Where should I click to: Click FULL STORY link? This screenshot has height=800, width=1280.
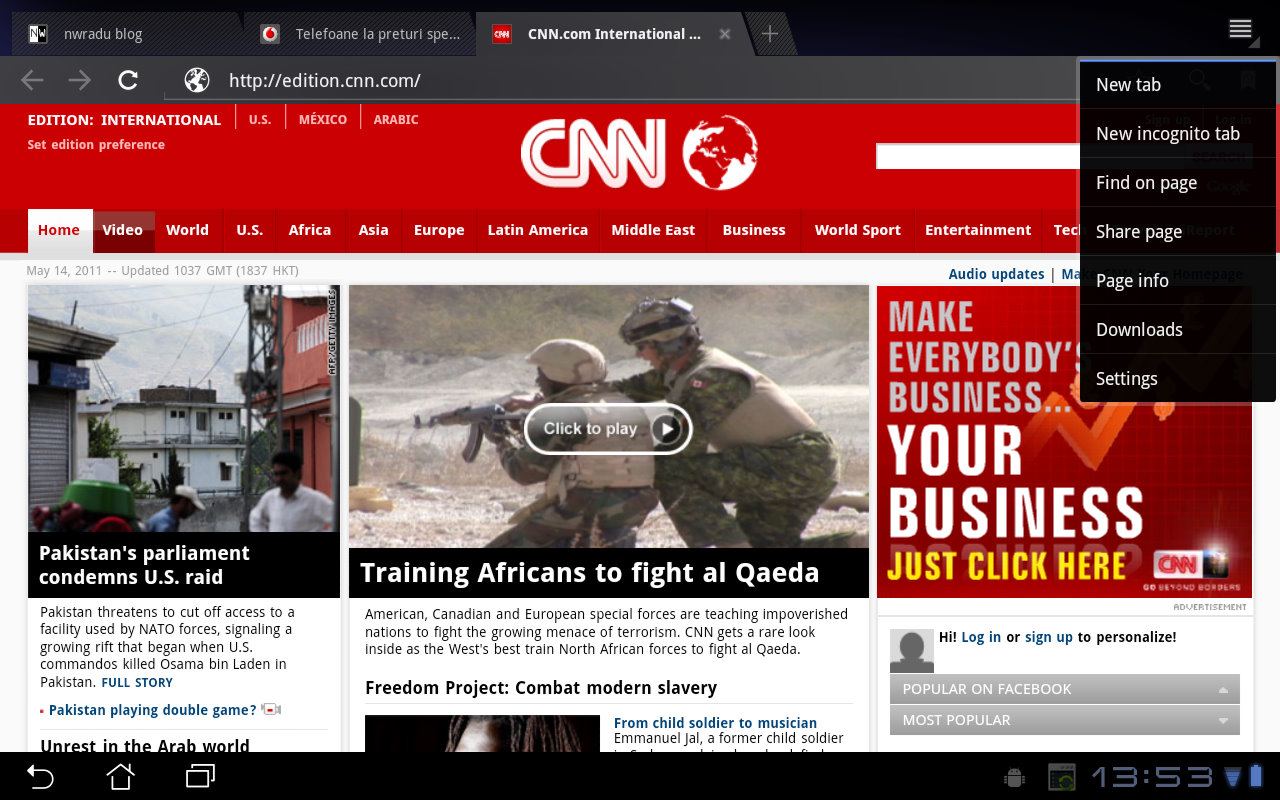tap(137, 683)
